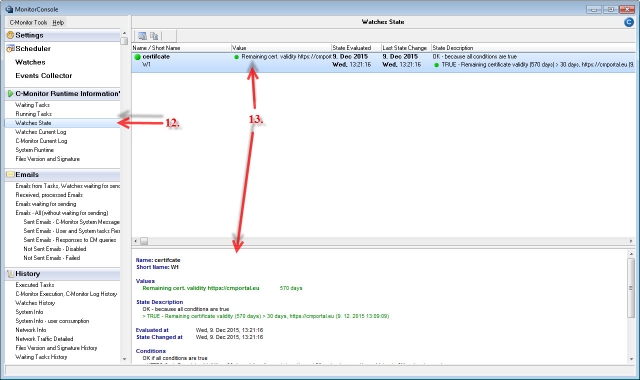Open Files Version and Signature History
This screenshot has height=380, width=640.
tap(56, 348)
